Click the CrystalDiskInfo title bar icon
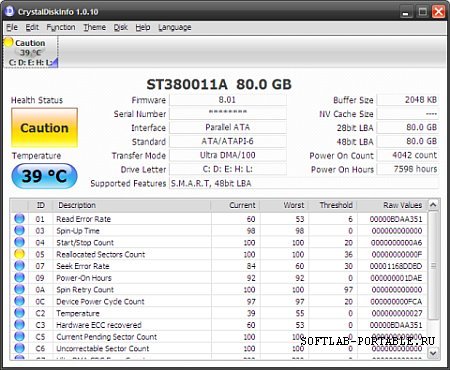Screen dimensions: 450x370 click(9, 11)
